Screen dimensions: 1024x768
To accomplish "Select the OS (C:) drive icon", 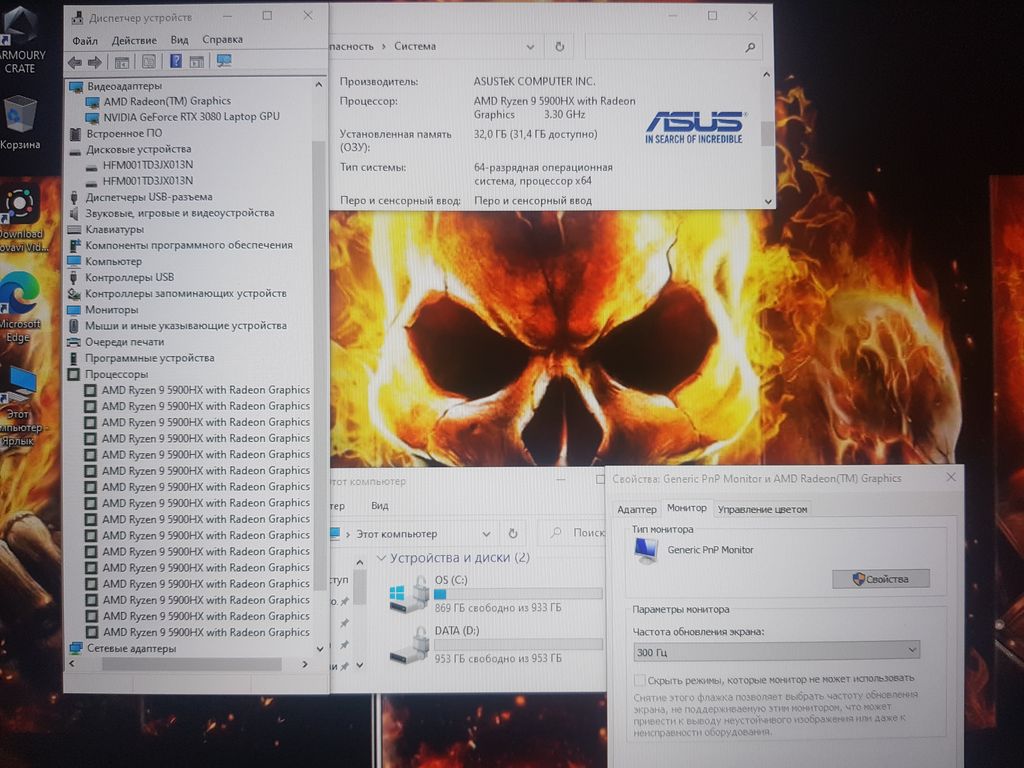I will click(409, 593).
